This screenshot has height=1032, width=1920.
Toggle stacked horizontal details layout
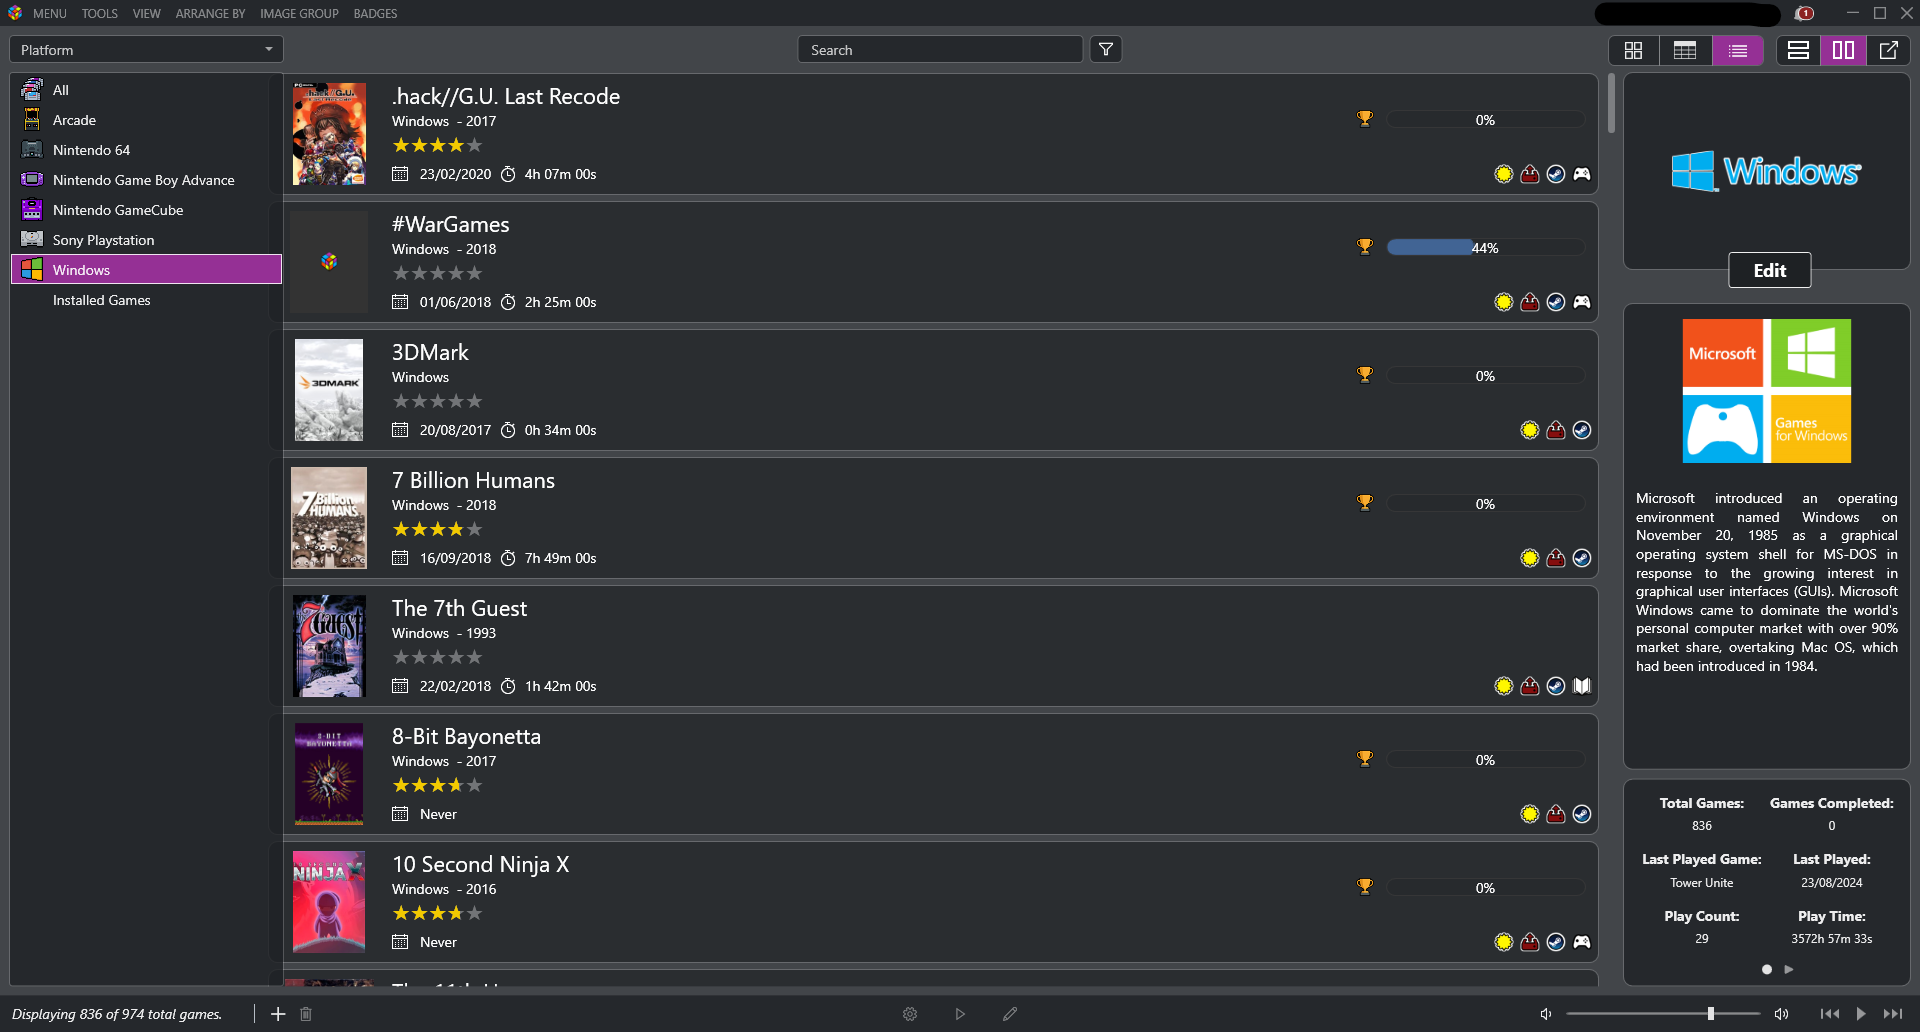pyautogui.click(x=1798, y=50)
